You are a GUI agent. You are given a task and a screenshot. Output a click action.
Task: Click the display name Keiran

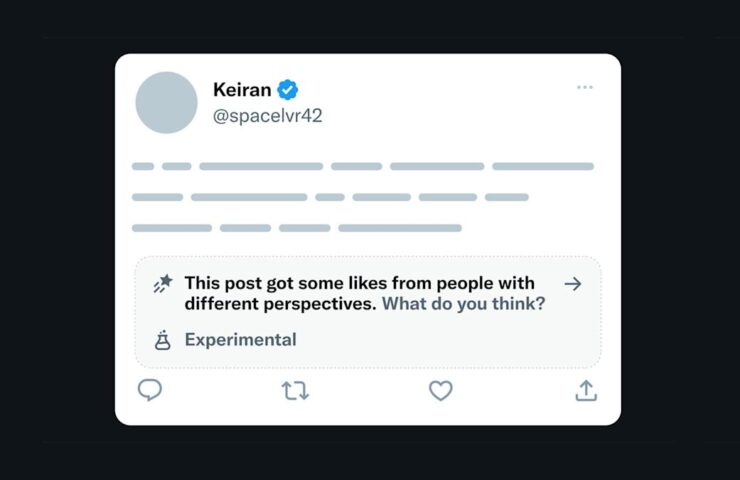pos(242,90)
